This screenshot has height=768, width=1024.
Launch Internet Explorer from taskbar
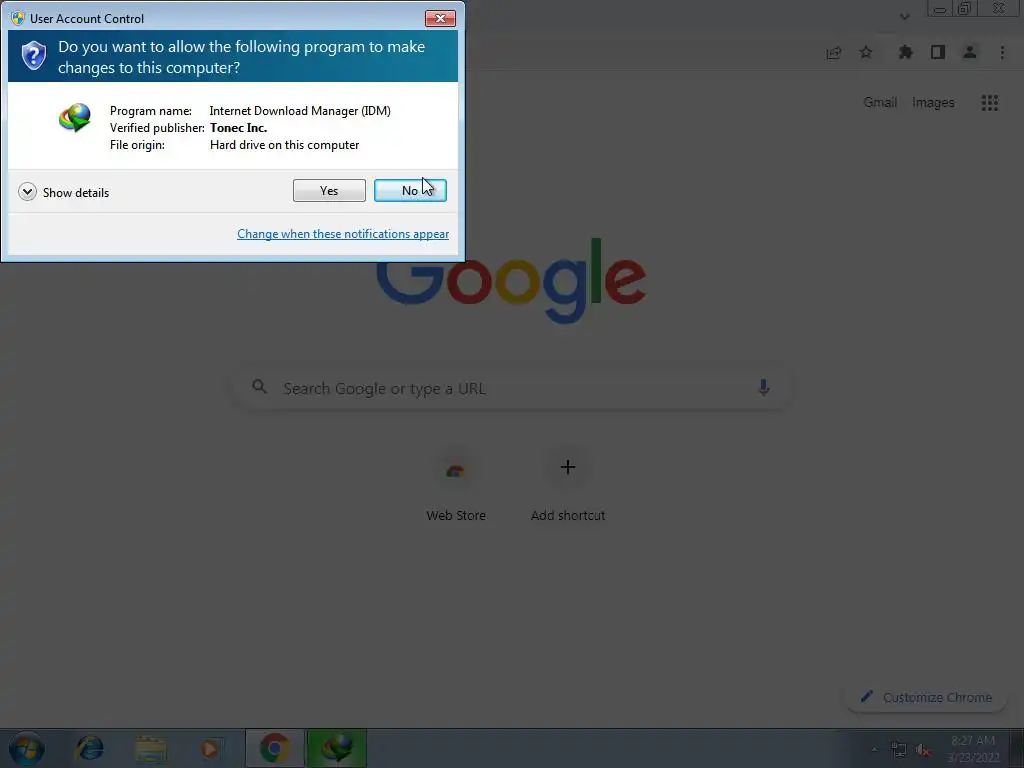[89, 748]
